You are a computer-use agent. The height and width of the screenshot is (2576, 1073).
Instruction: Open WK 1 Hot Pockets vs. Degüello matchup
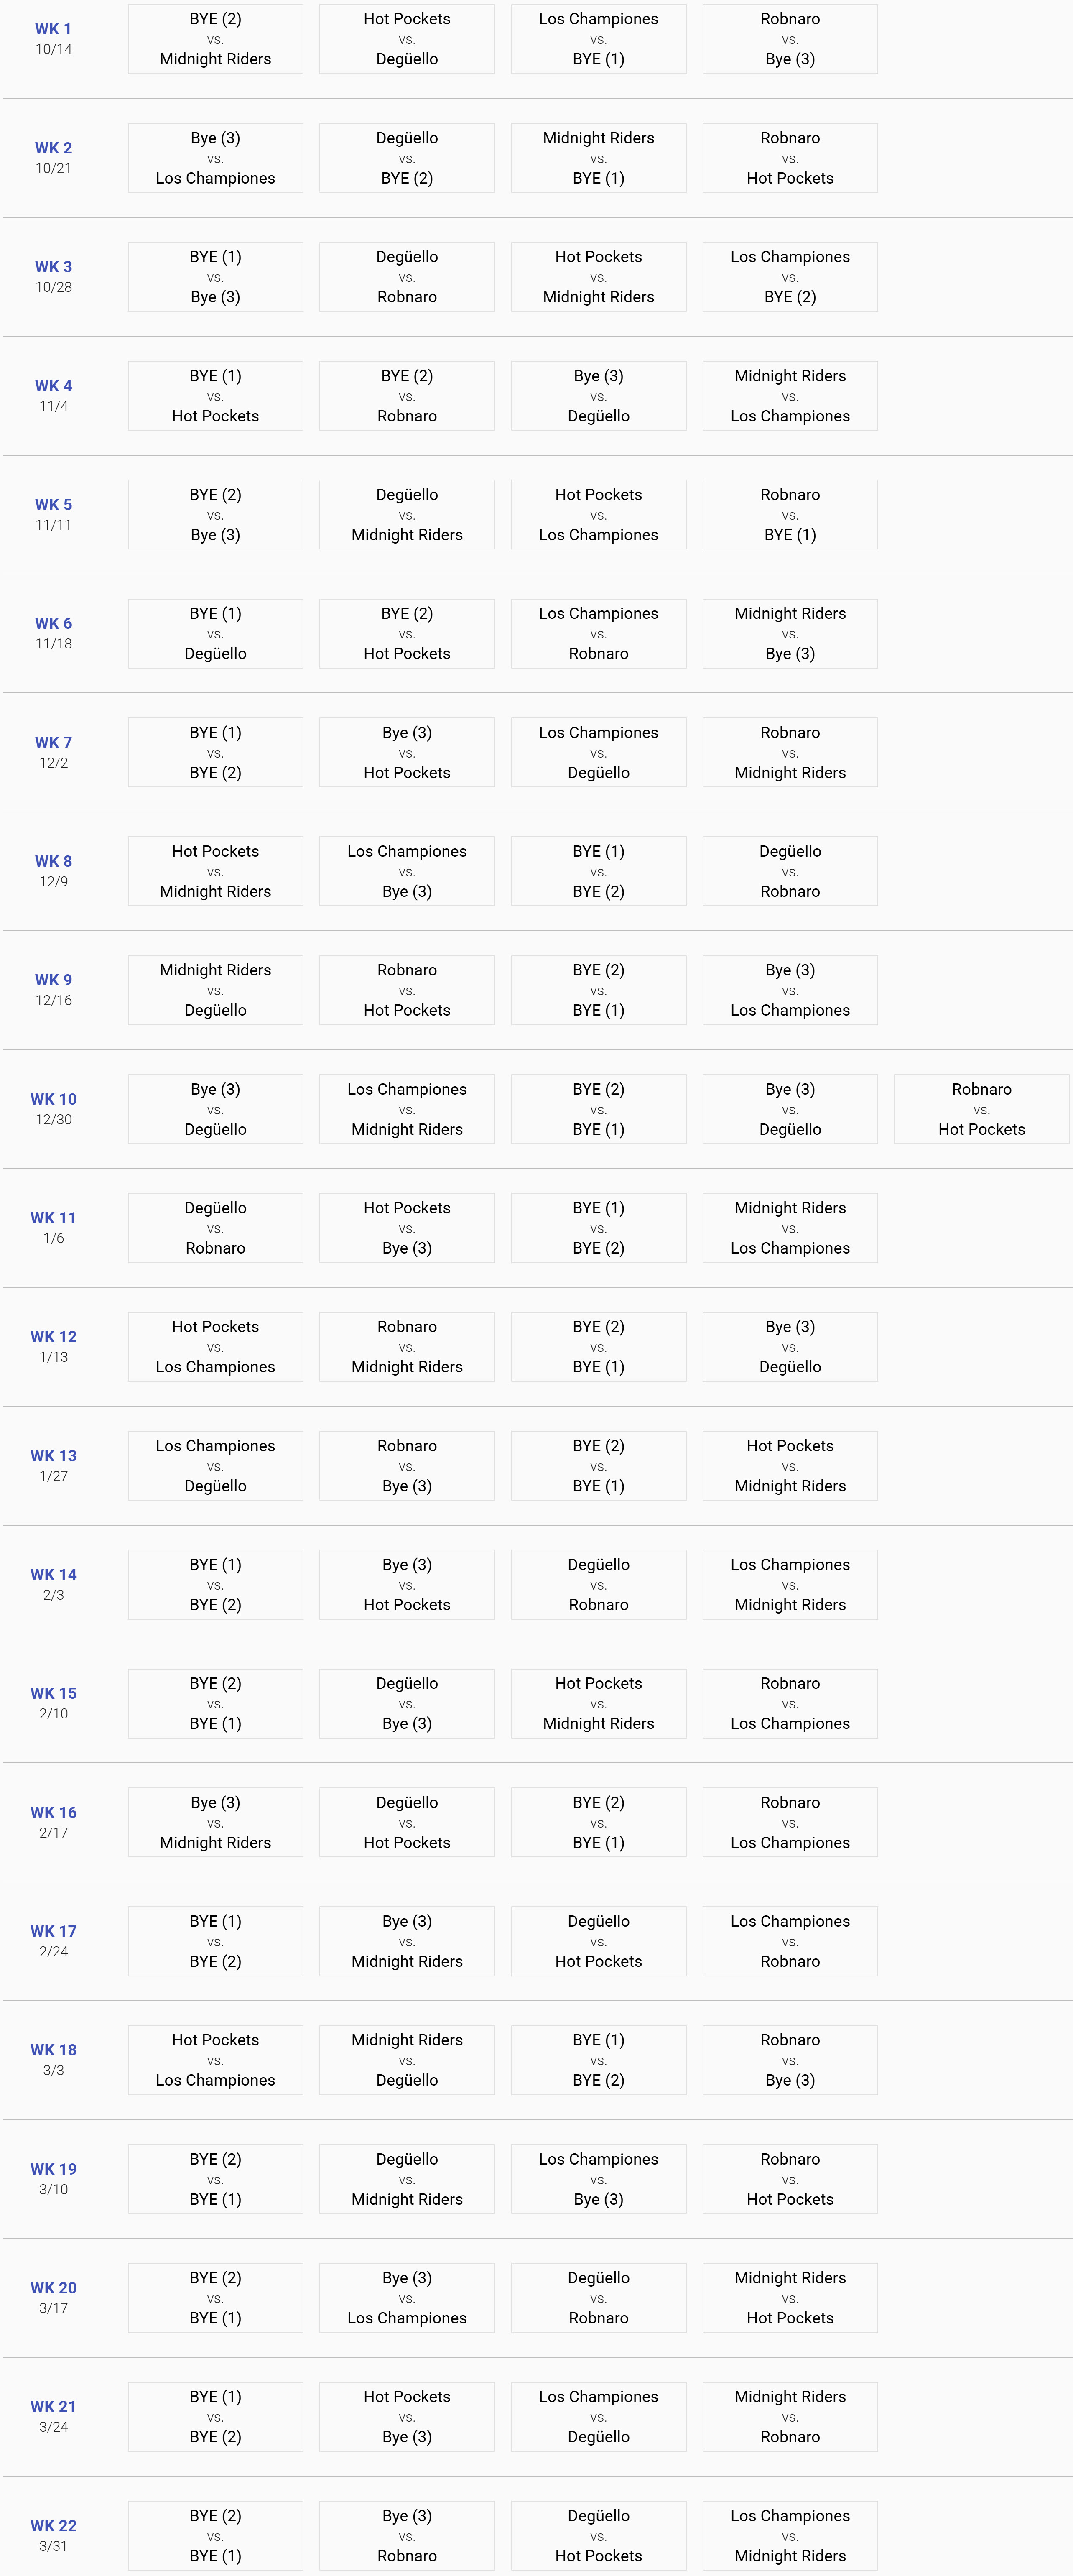(x=407, y=39)
